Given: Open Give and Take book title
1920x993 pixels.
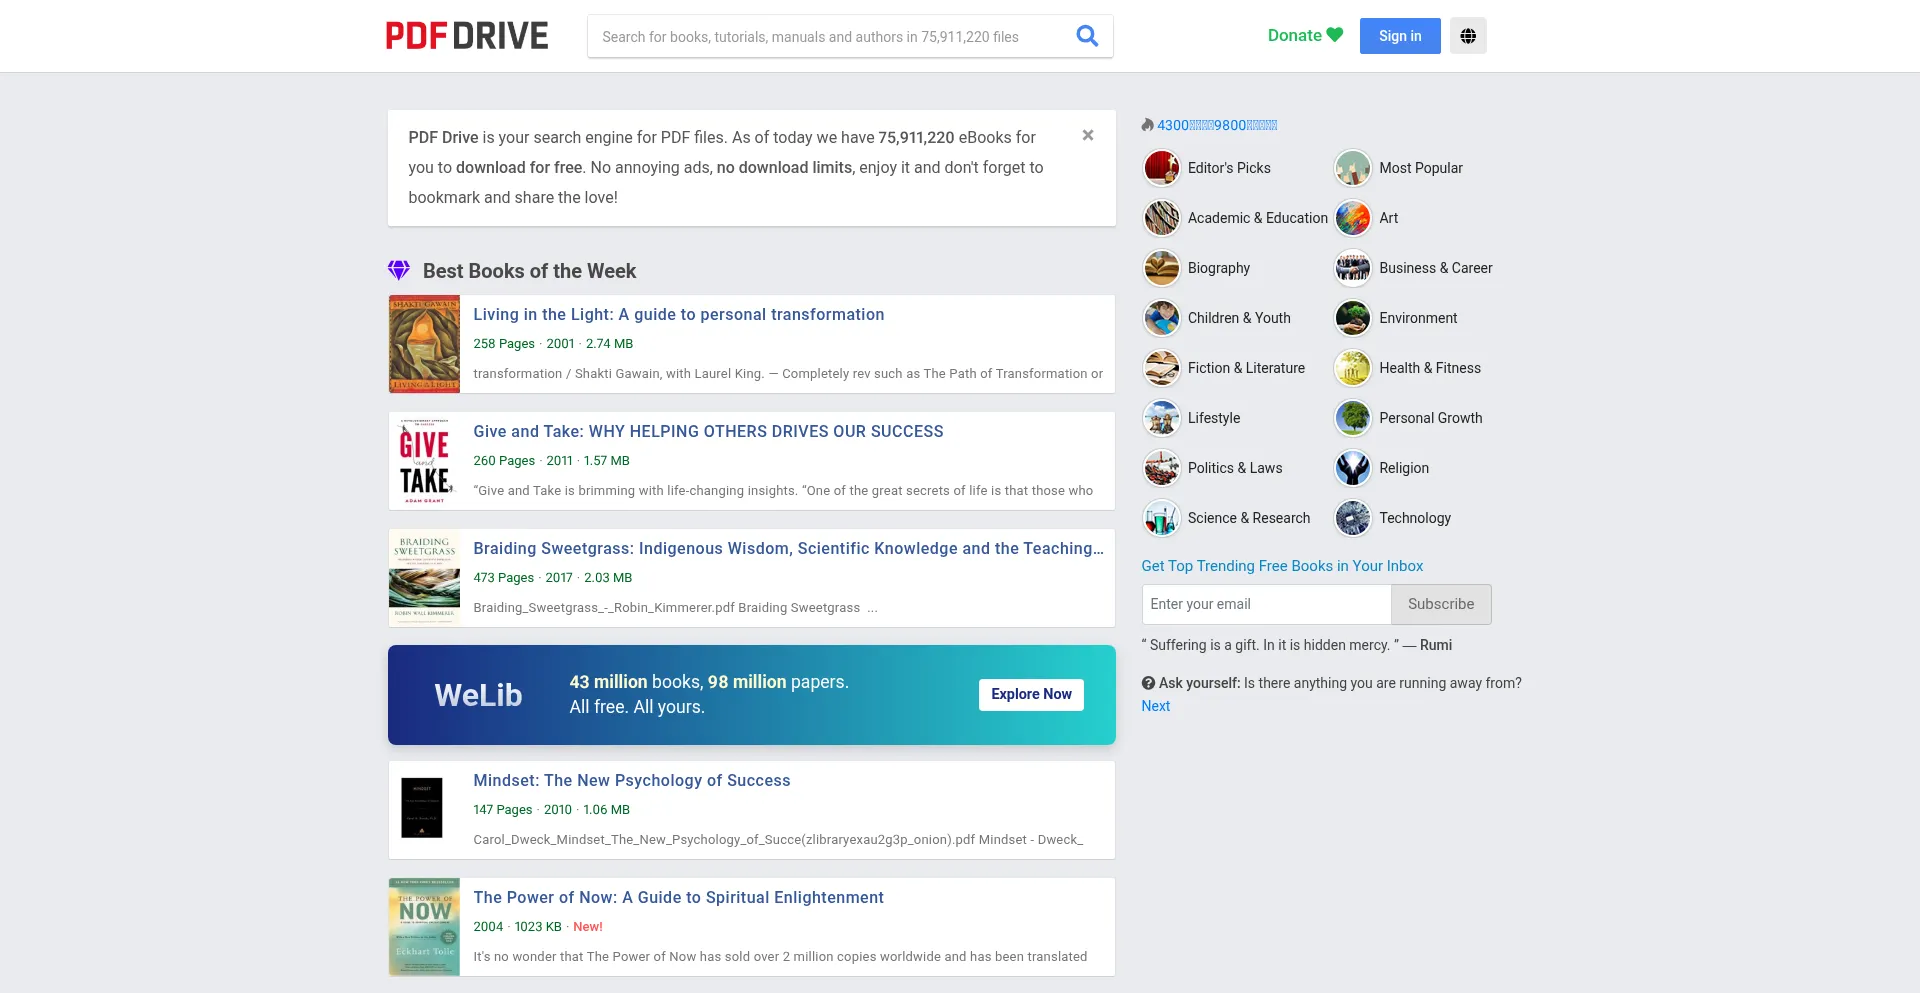Looking at the screenshot, I should coord(708,431).
